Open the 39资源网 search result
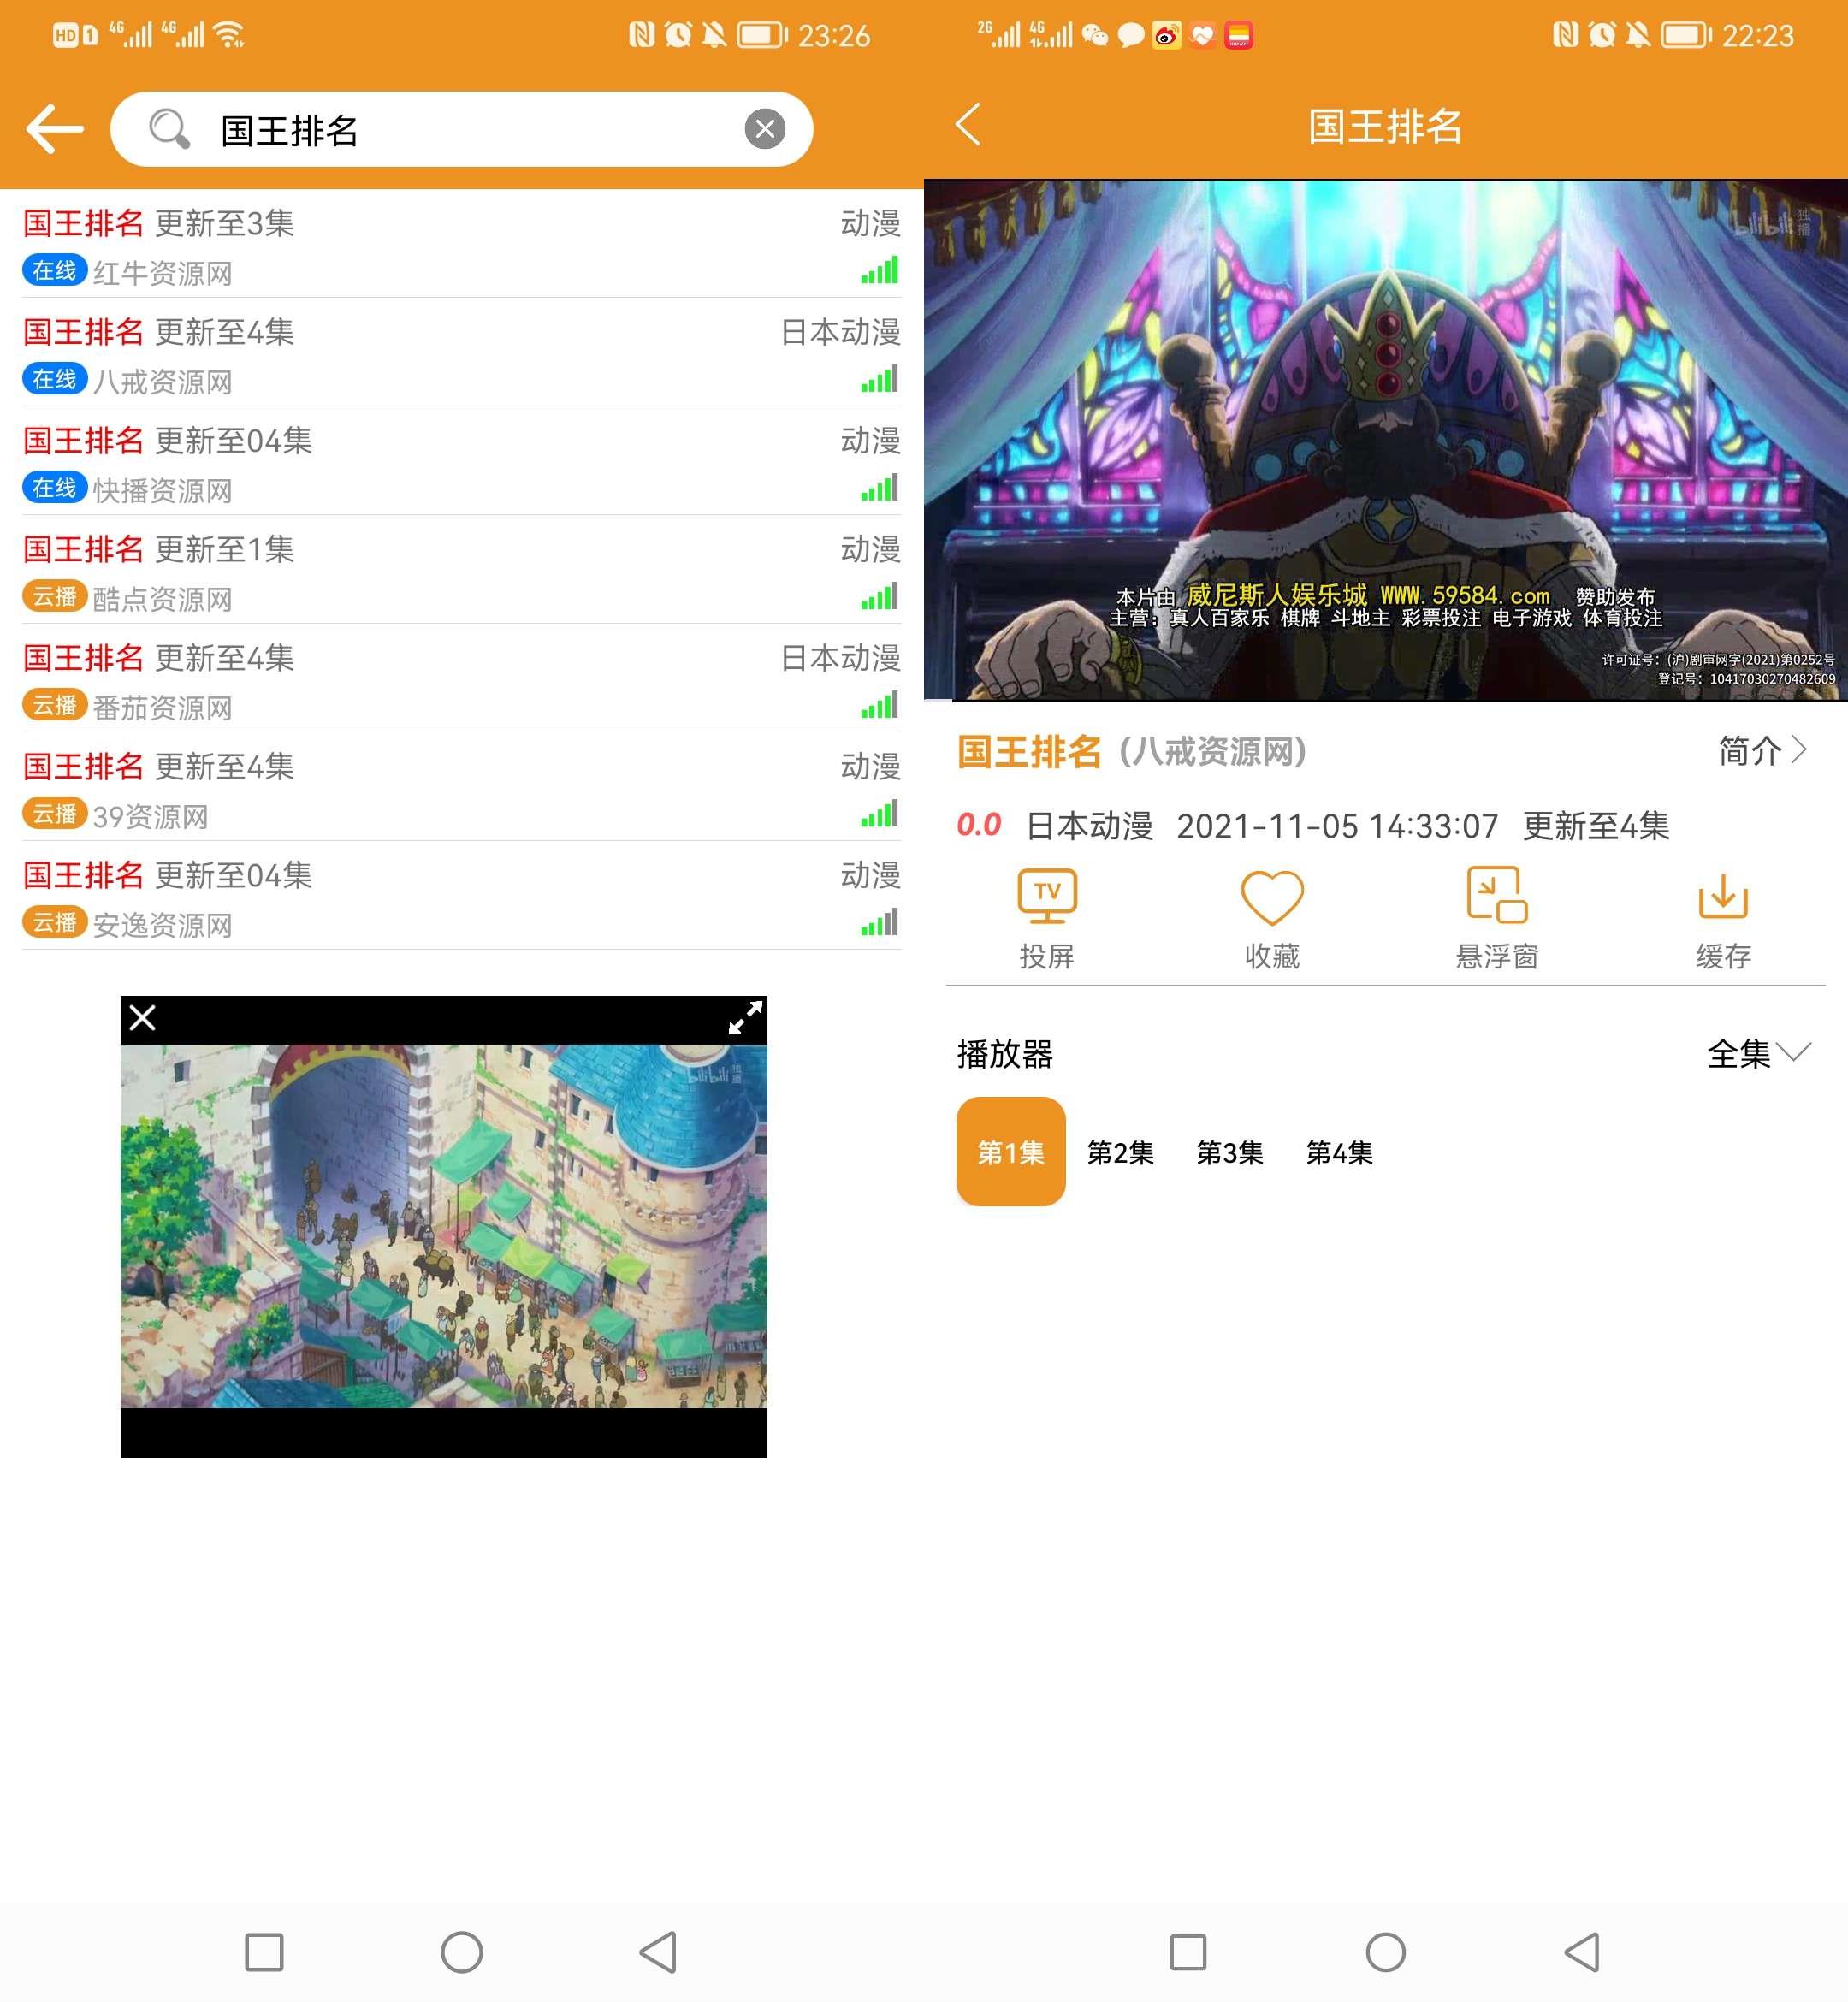This screenshot has height=2002, width=1848. 461,788
